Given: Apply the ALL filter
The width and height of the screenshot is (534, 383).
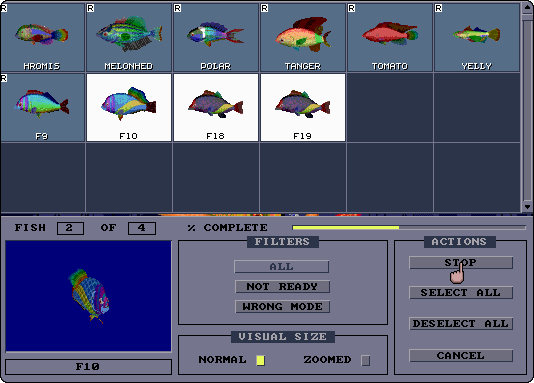Looking at the screenshot, I should tap(282, 267).
